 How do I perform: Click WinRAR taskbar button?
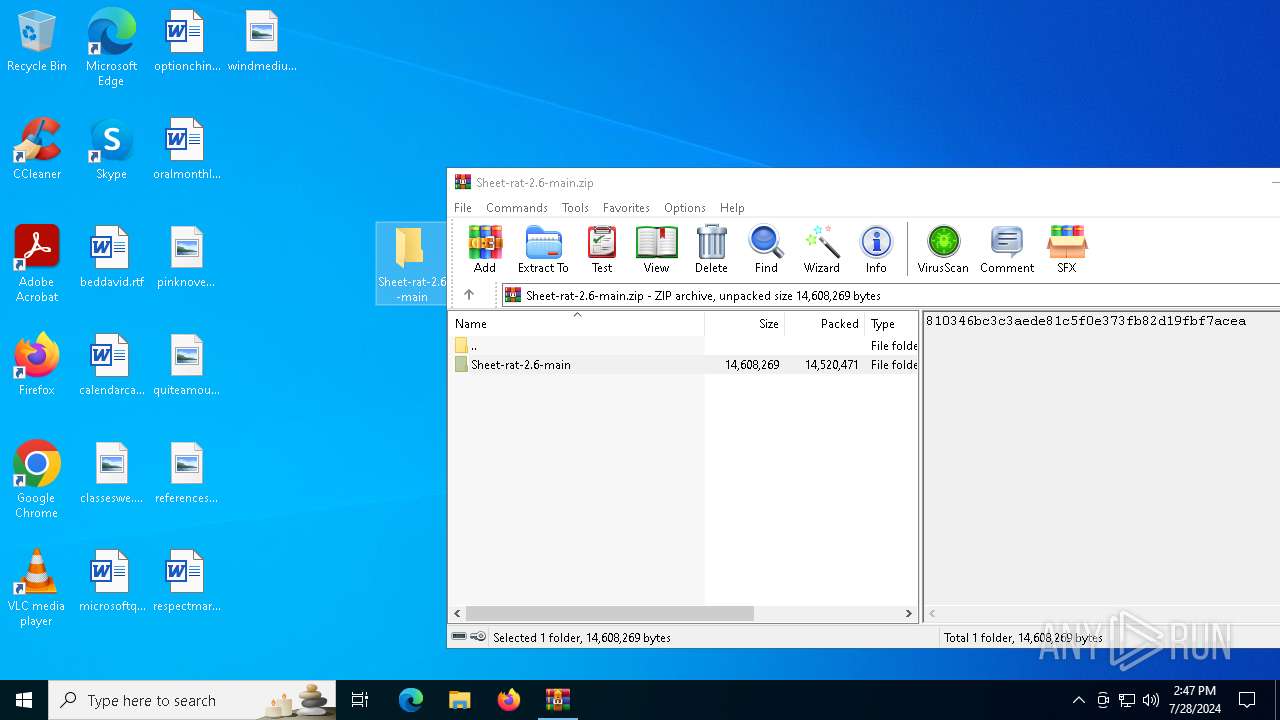coord(558,700)
